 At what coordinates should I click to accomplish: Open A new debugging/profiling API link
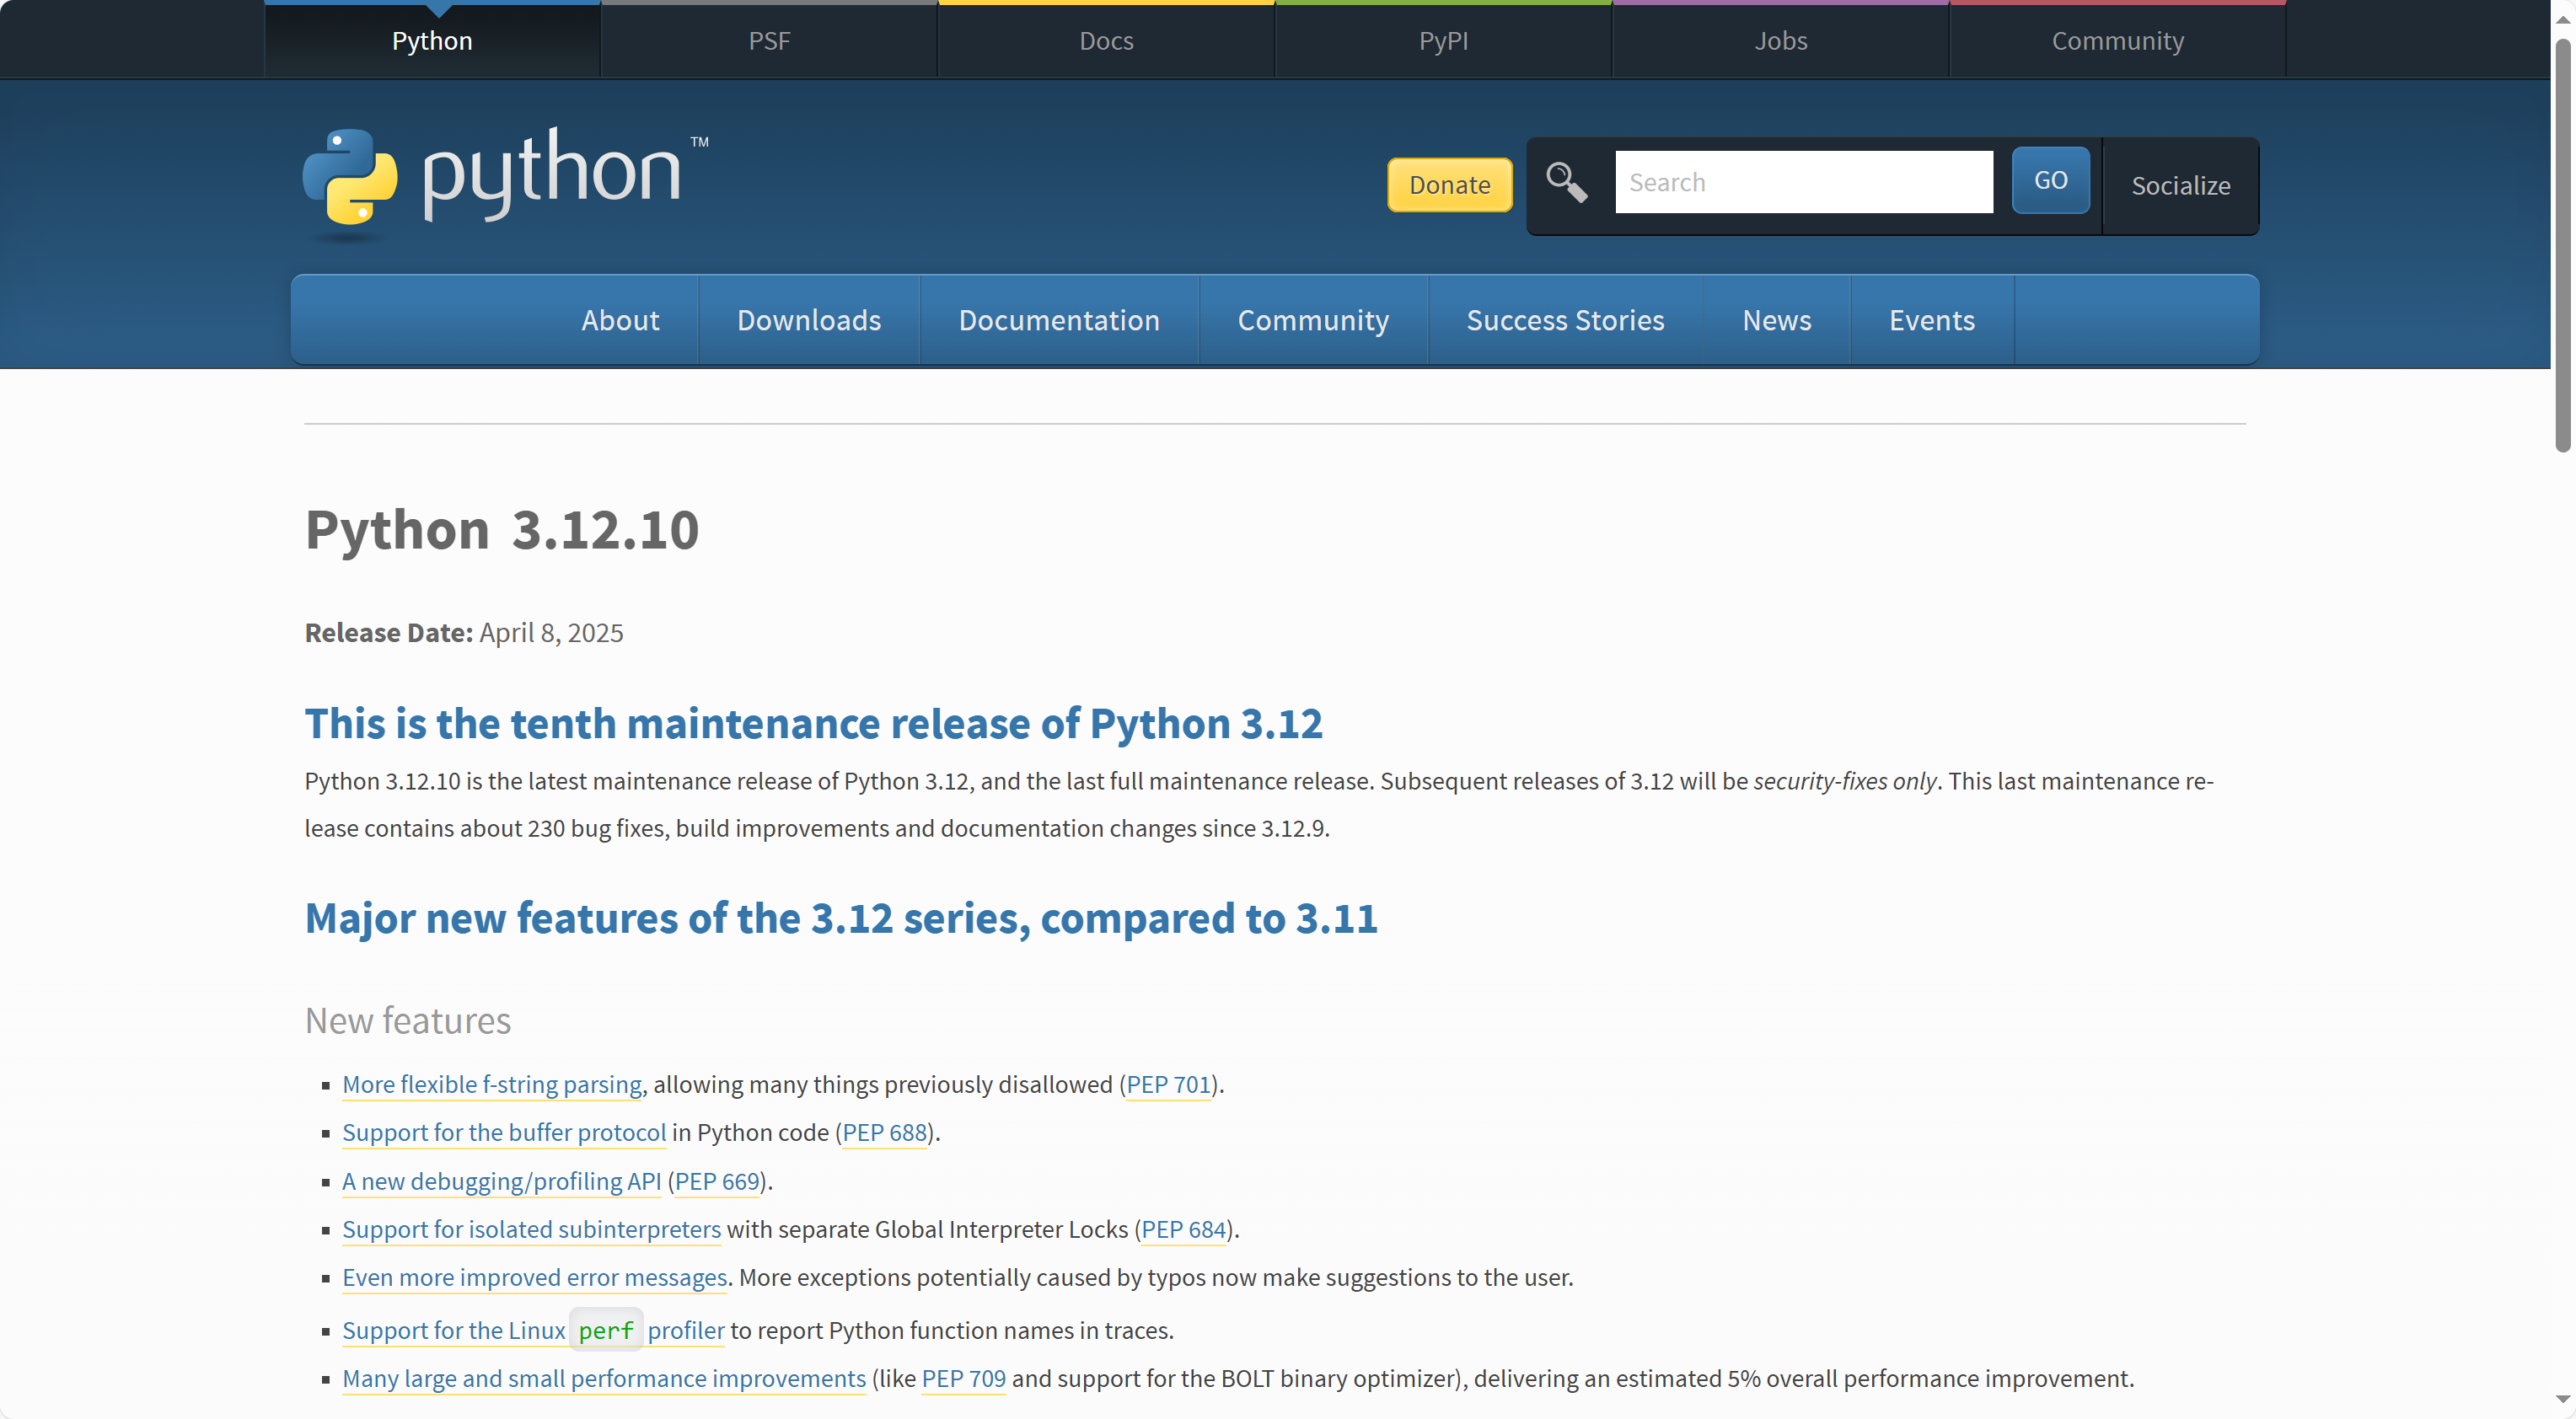[502, 1182]
